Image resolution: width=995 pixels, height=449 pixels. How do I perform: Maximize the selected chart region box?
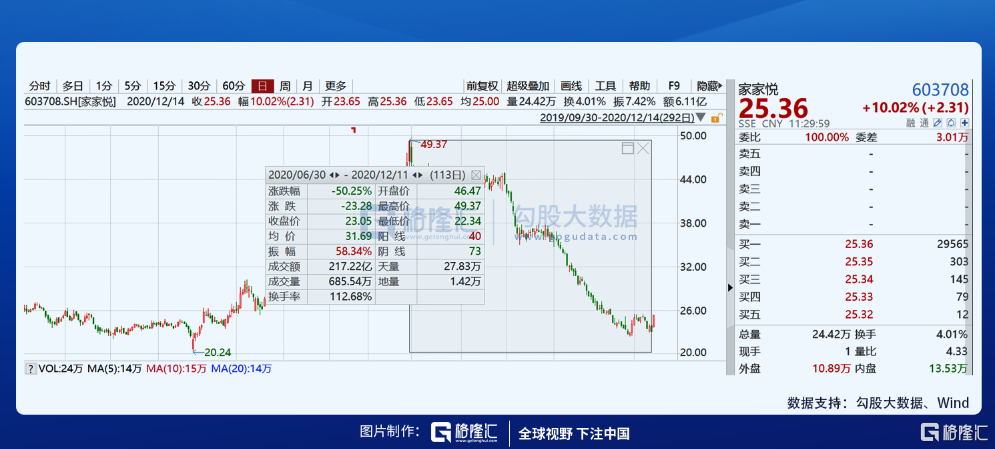point(628,148)
